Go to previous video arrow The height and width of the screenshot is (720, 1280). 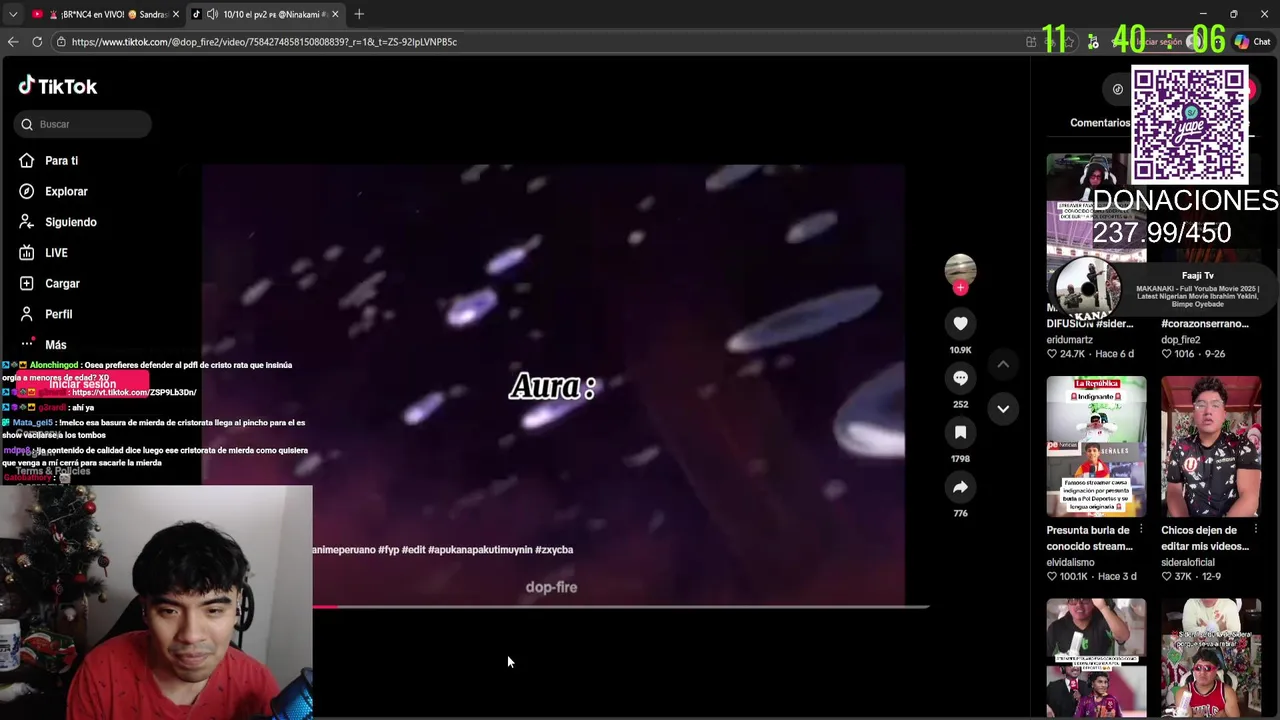click(x=1003, y=364)
